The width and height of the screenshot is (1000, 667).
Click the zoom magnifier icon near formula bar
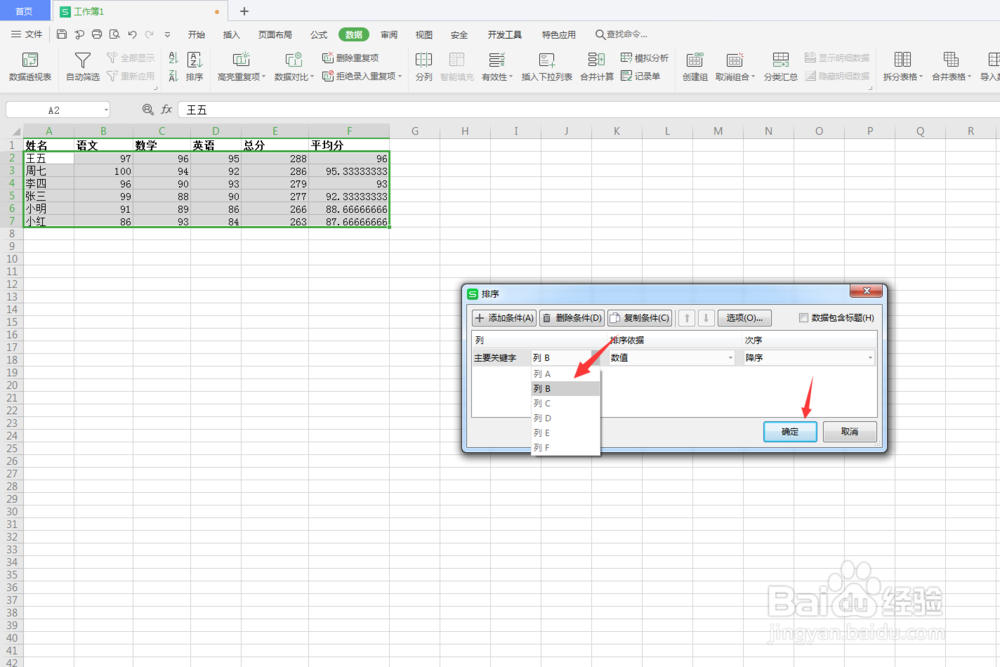click(x=148, y=110)
